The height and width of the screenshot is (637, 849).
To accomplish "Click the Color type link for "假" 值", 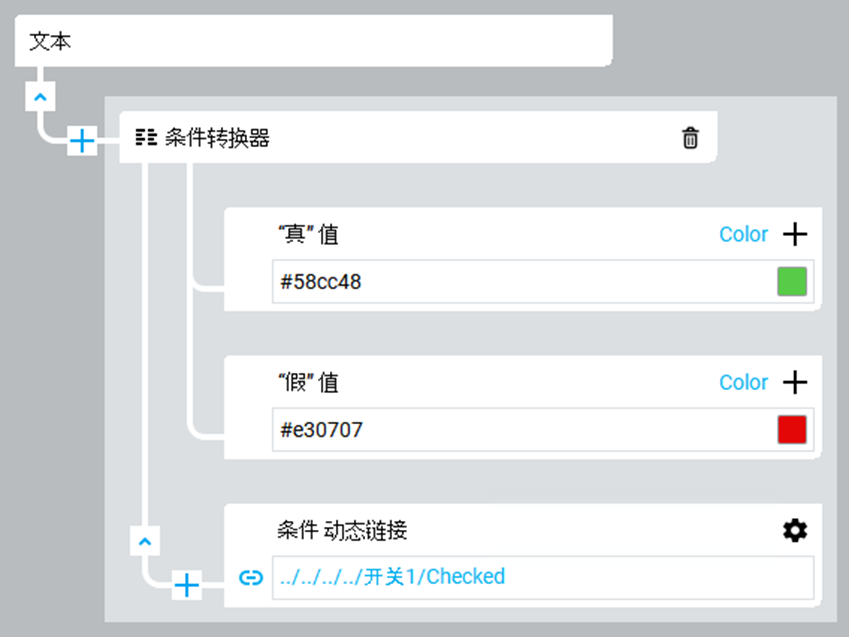I will point(743,383).
